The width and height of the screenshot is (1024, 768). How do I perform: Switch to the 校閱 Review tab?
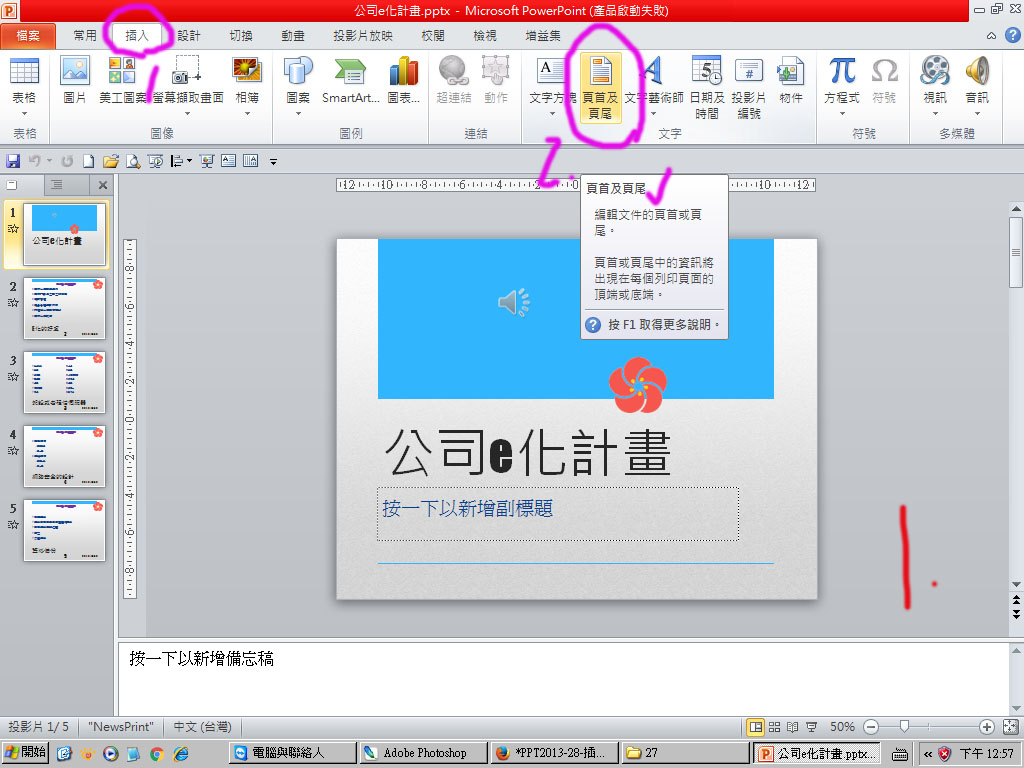click(x=433, y=35)
